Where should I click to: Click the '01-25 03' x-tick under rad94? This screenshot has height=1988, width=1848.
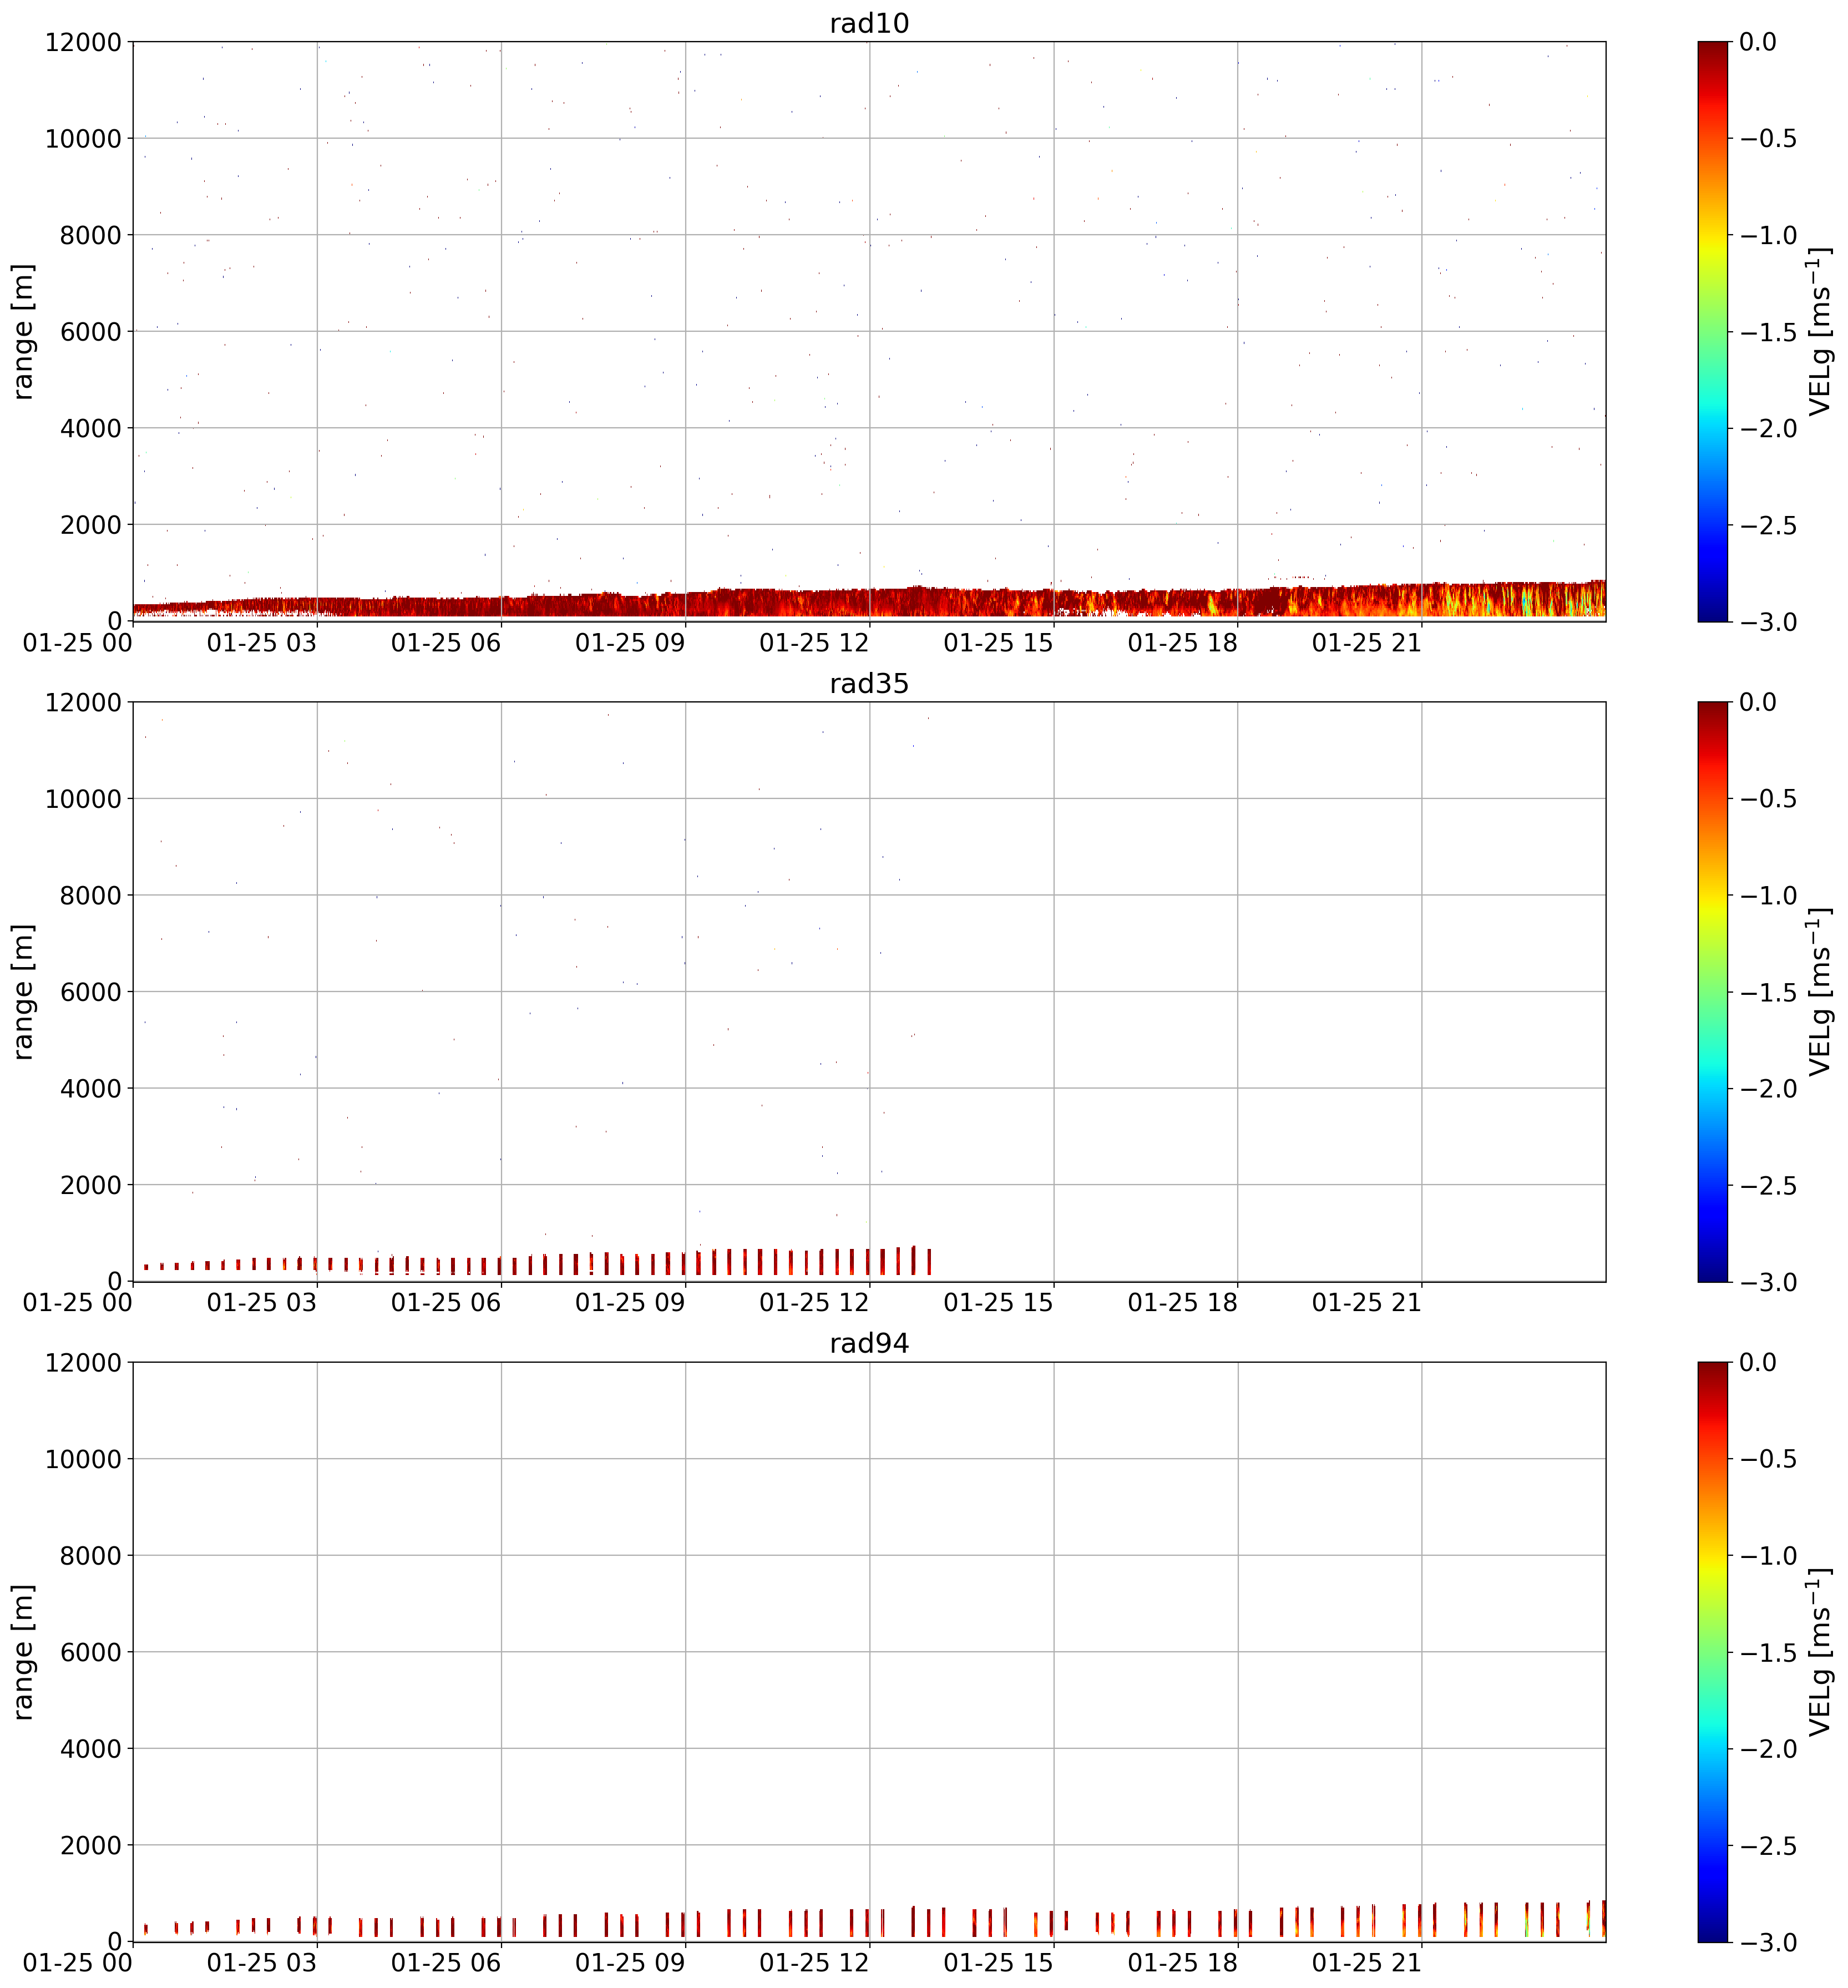click(x=262, y=1963)
